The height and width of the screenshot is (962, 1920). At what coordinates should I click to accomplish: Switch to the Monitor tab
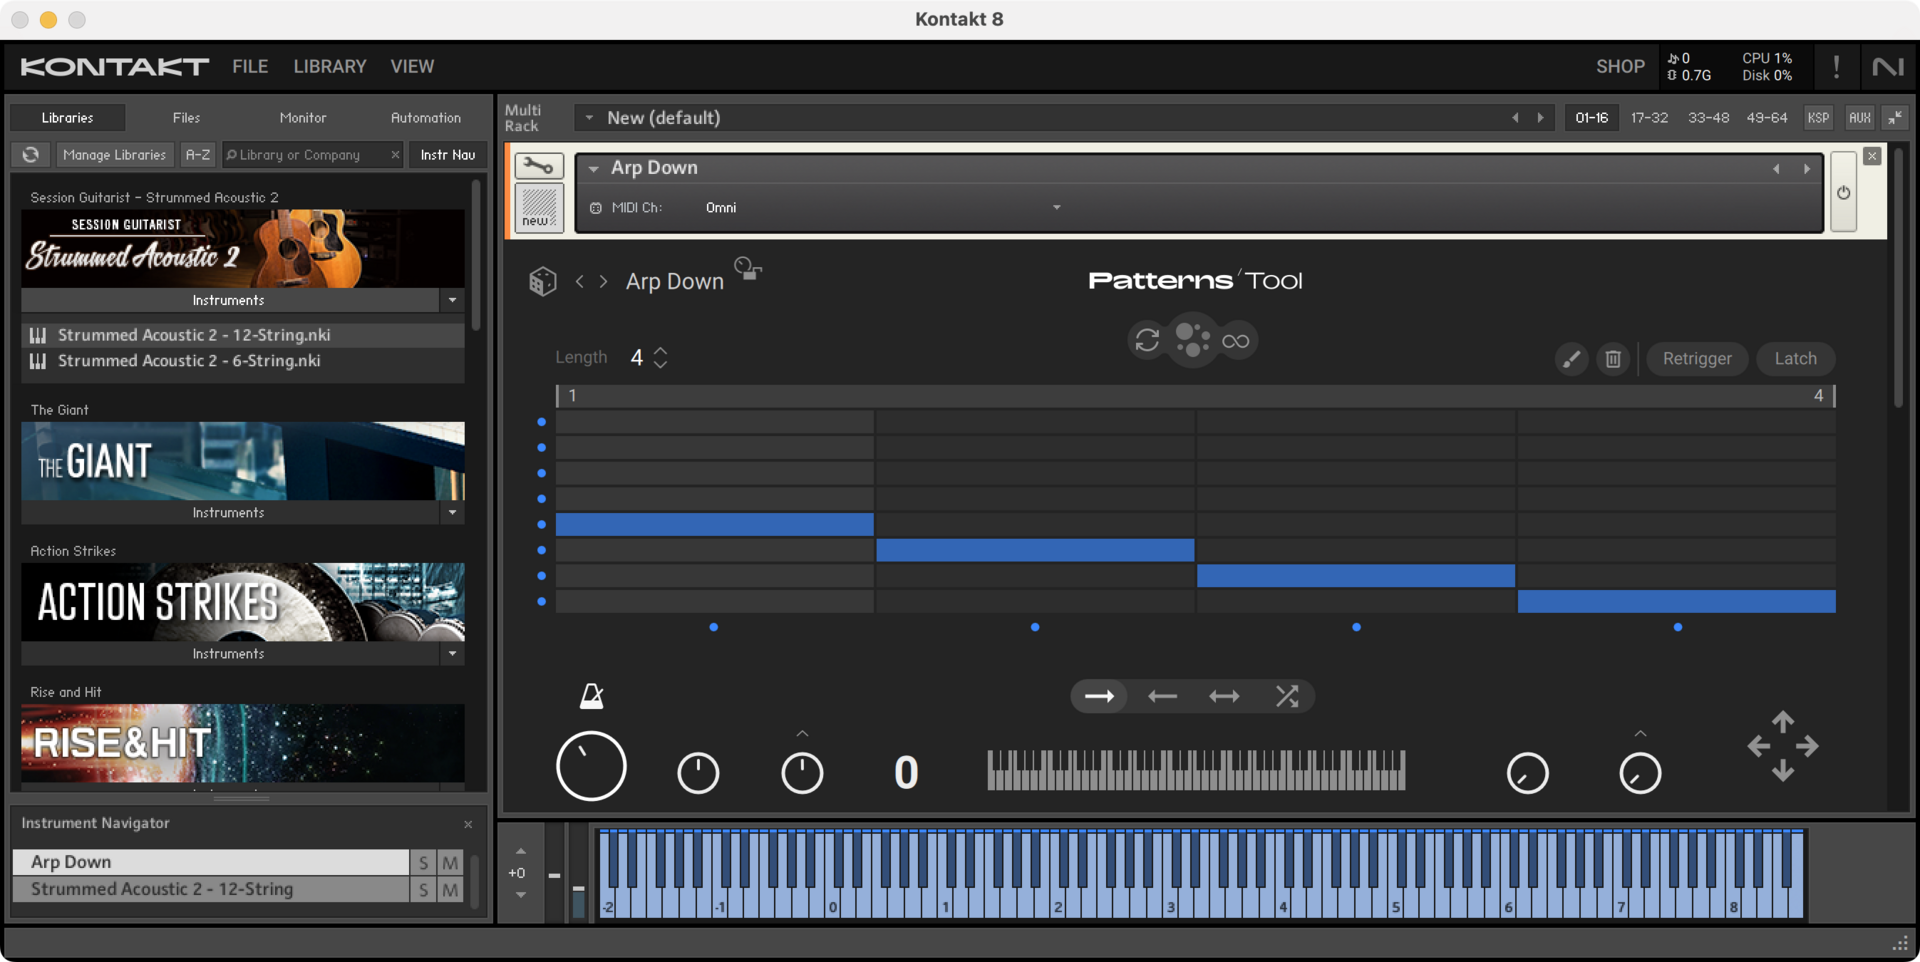pyautogui.click(x=303, y=118)
